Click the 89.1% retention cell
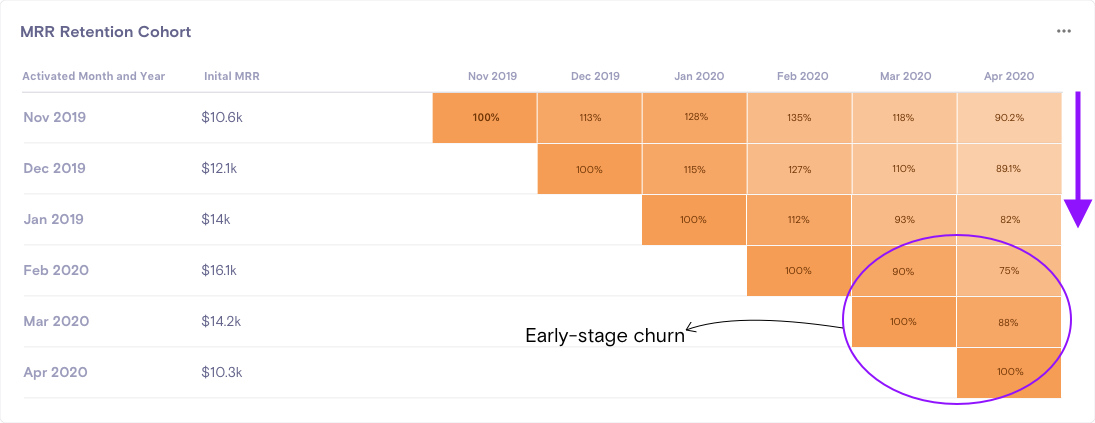Viewport: 1095px width, 423px height. click(1009, 168)
